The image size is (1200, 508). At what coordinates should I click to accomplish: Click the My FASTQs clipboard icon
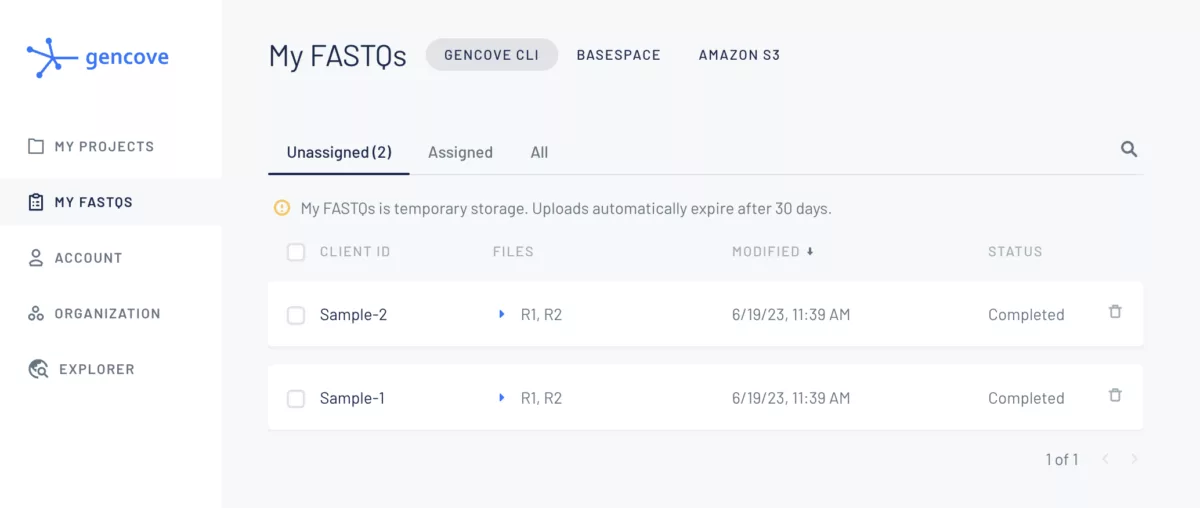36,202
